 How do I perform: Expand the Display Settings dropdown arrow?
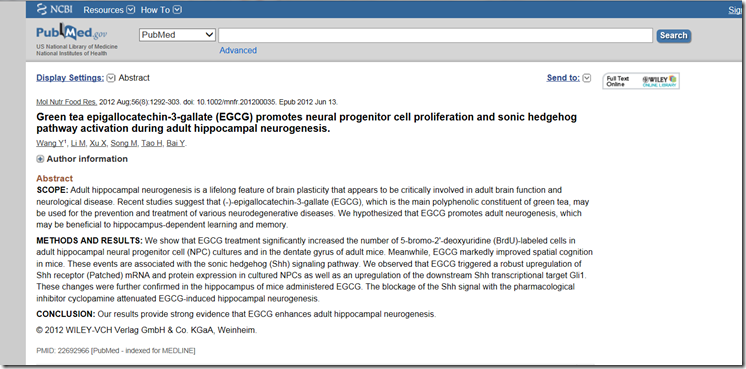[111, 78]
